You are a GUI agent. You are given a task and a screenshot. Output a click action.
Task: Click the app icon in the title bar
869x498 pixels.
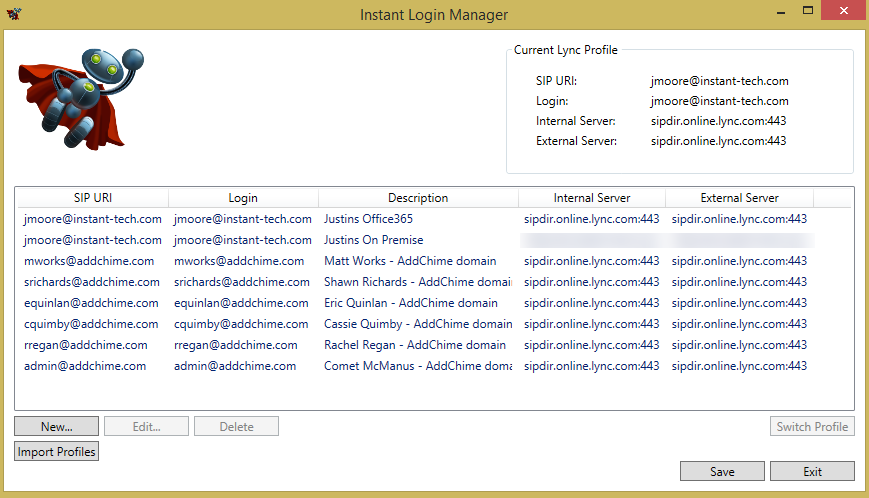(x=14, y=14)
